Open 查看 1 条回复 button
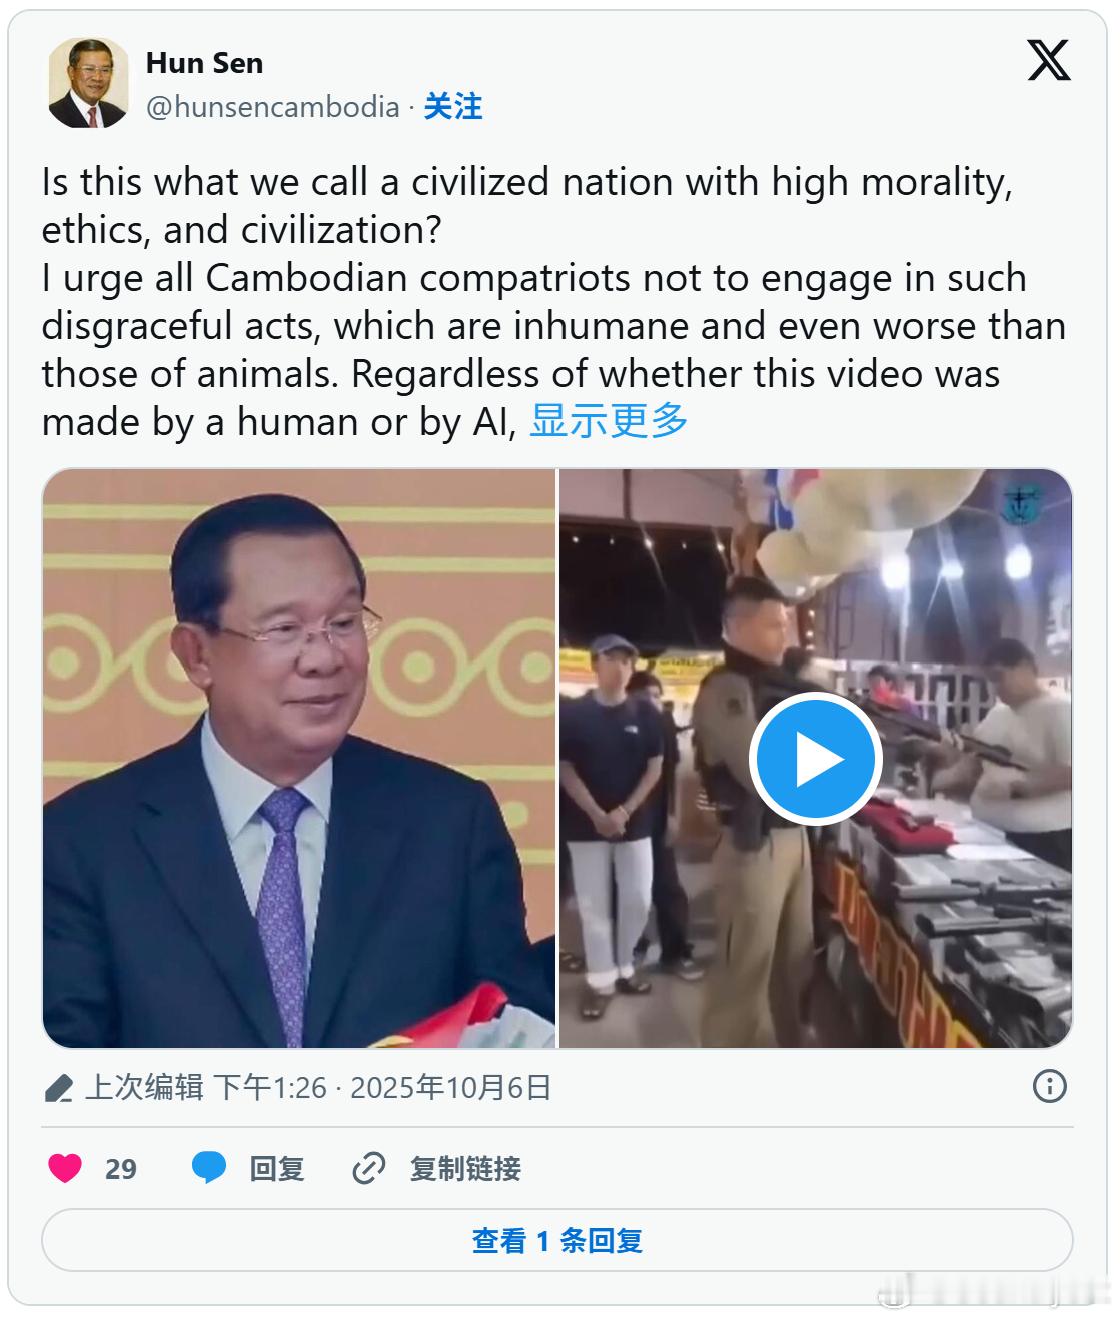The height and width of the screenshot is (1320, 1120). [x=557, y=1241]
